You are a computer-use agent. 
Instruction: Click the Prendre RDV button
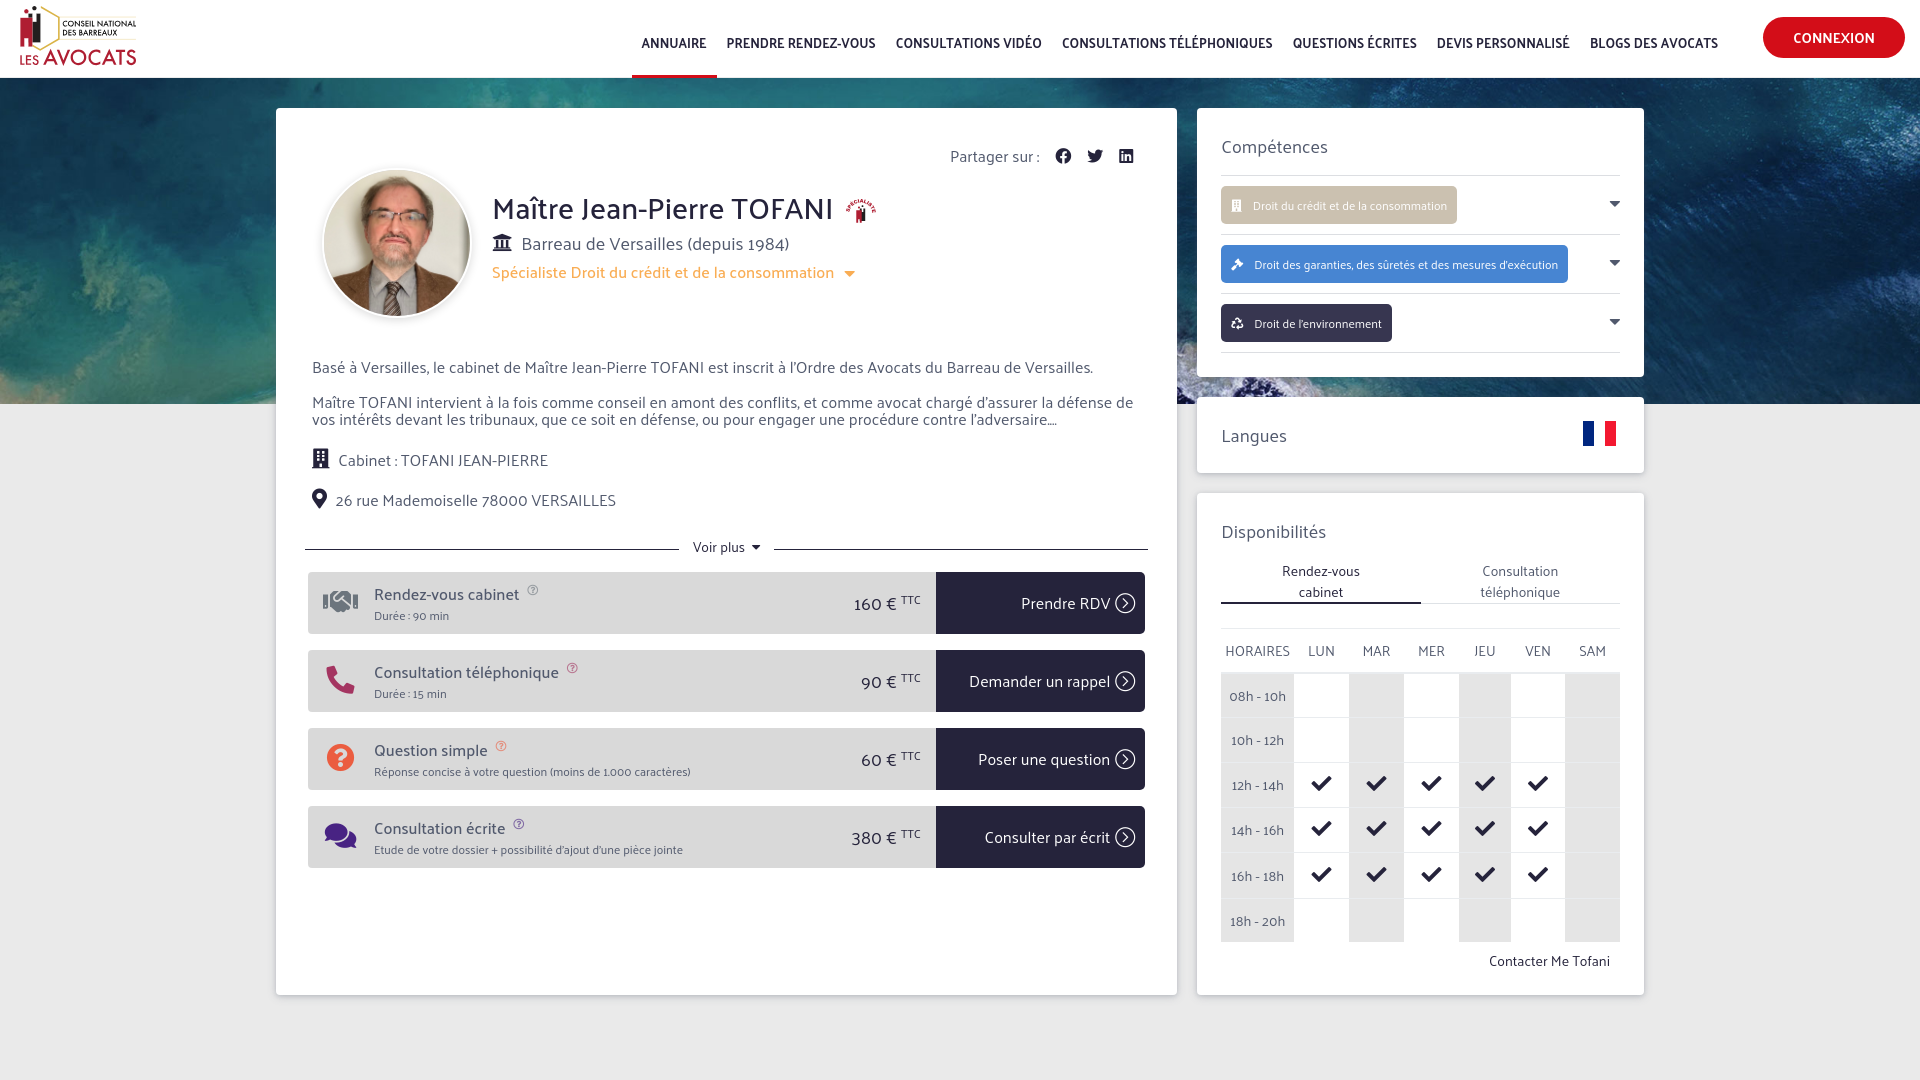point(1040,603)
